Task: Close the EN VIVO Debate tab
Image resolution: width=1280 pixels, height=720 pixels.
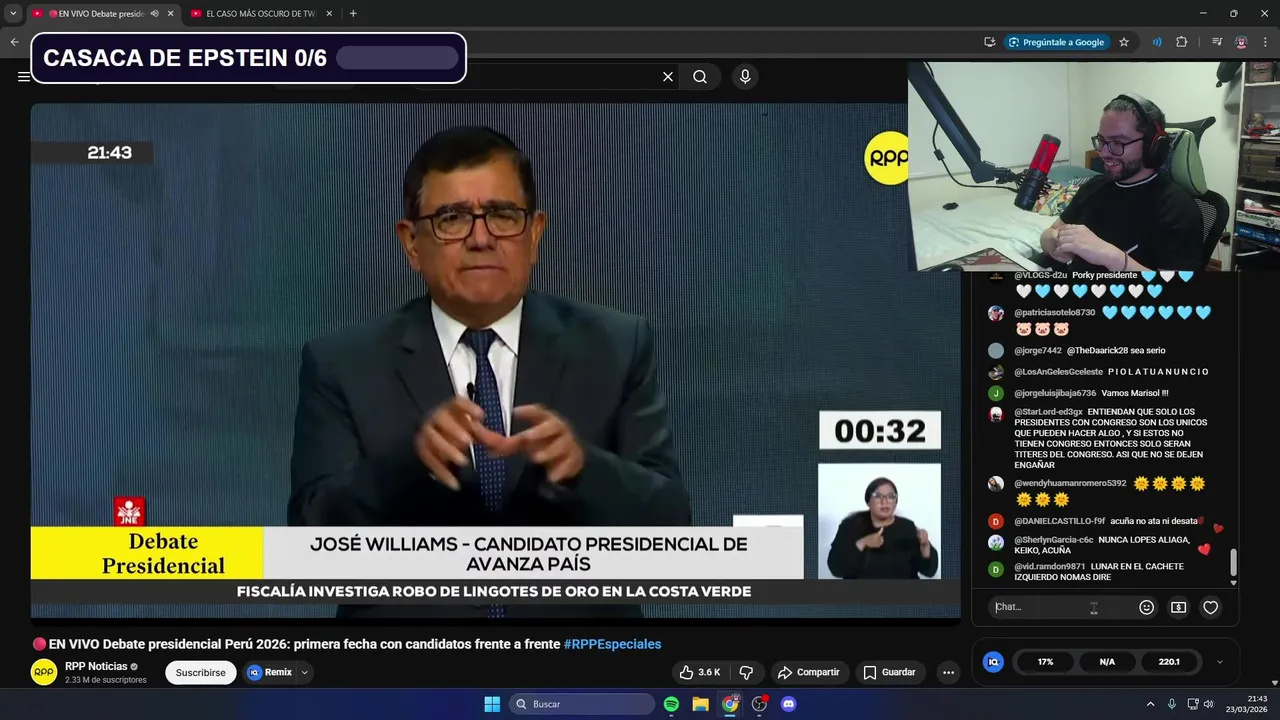Action: 170,13
